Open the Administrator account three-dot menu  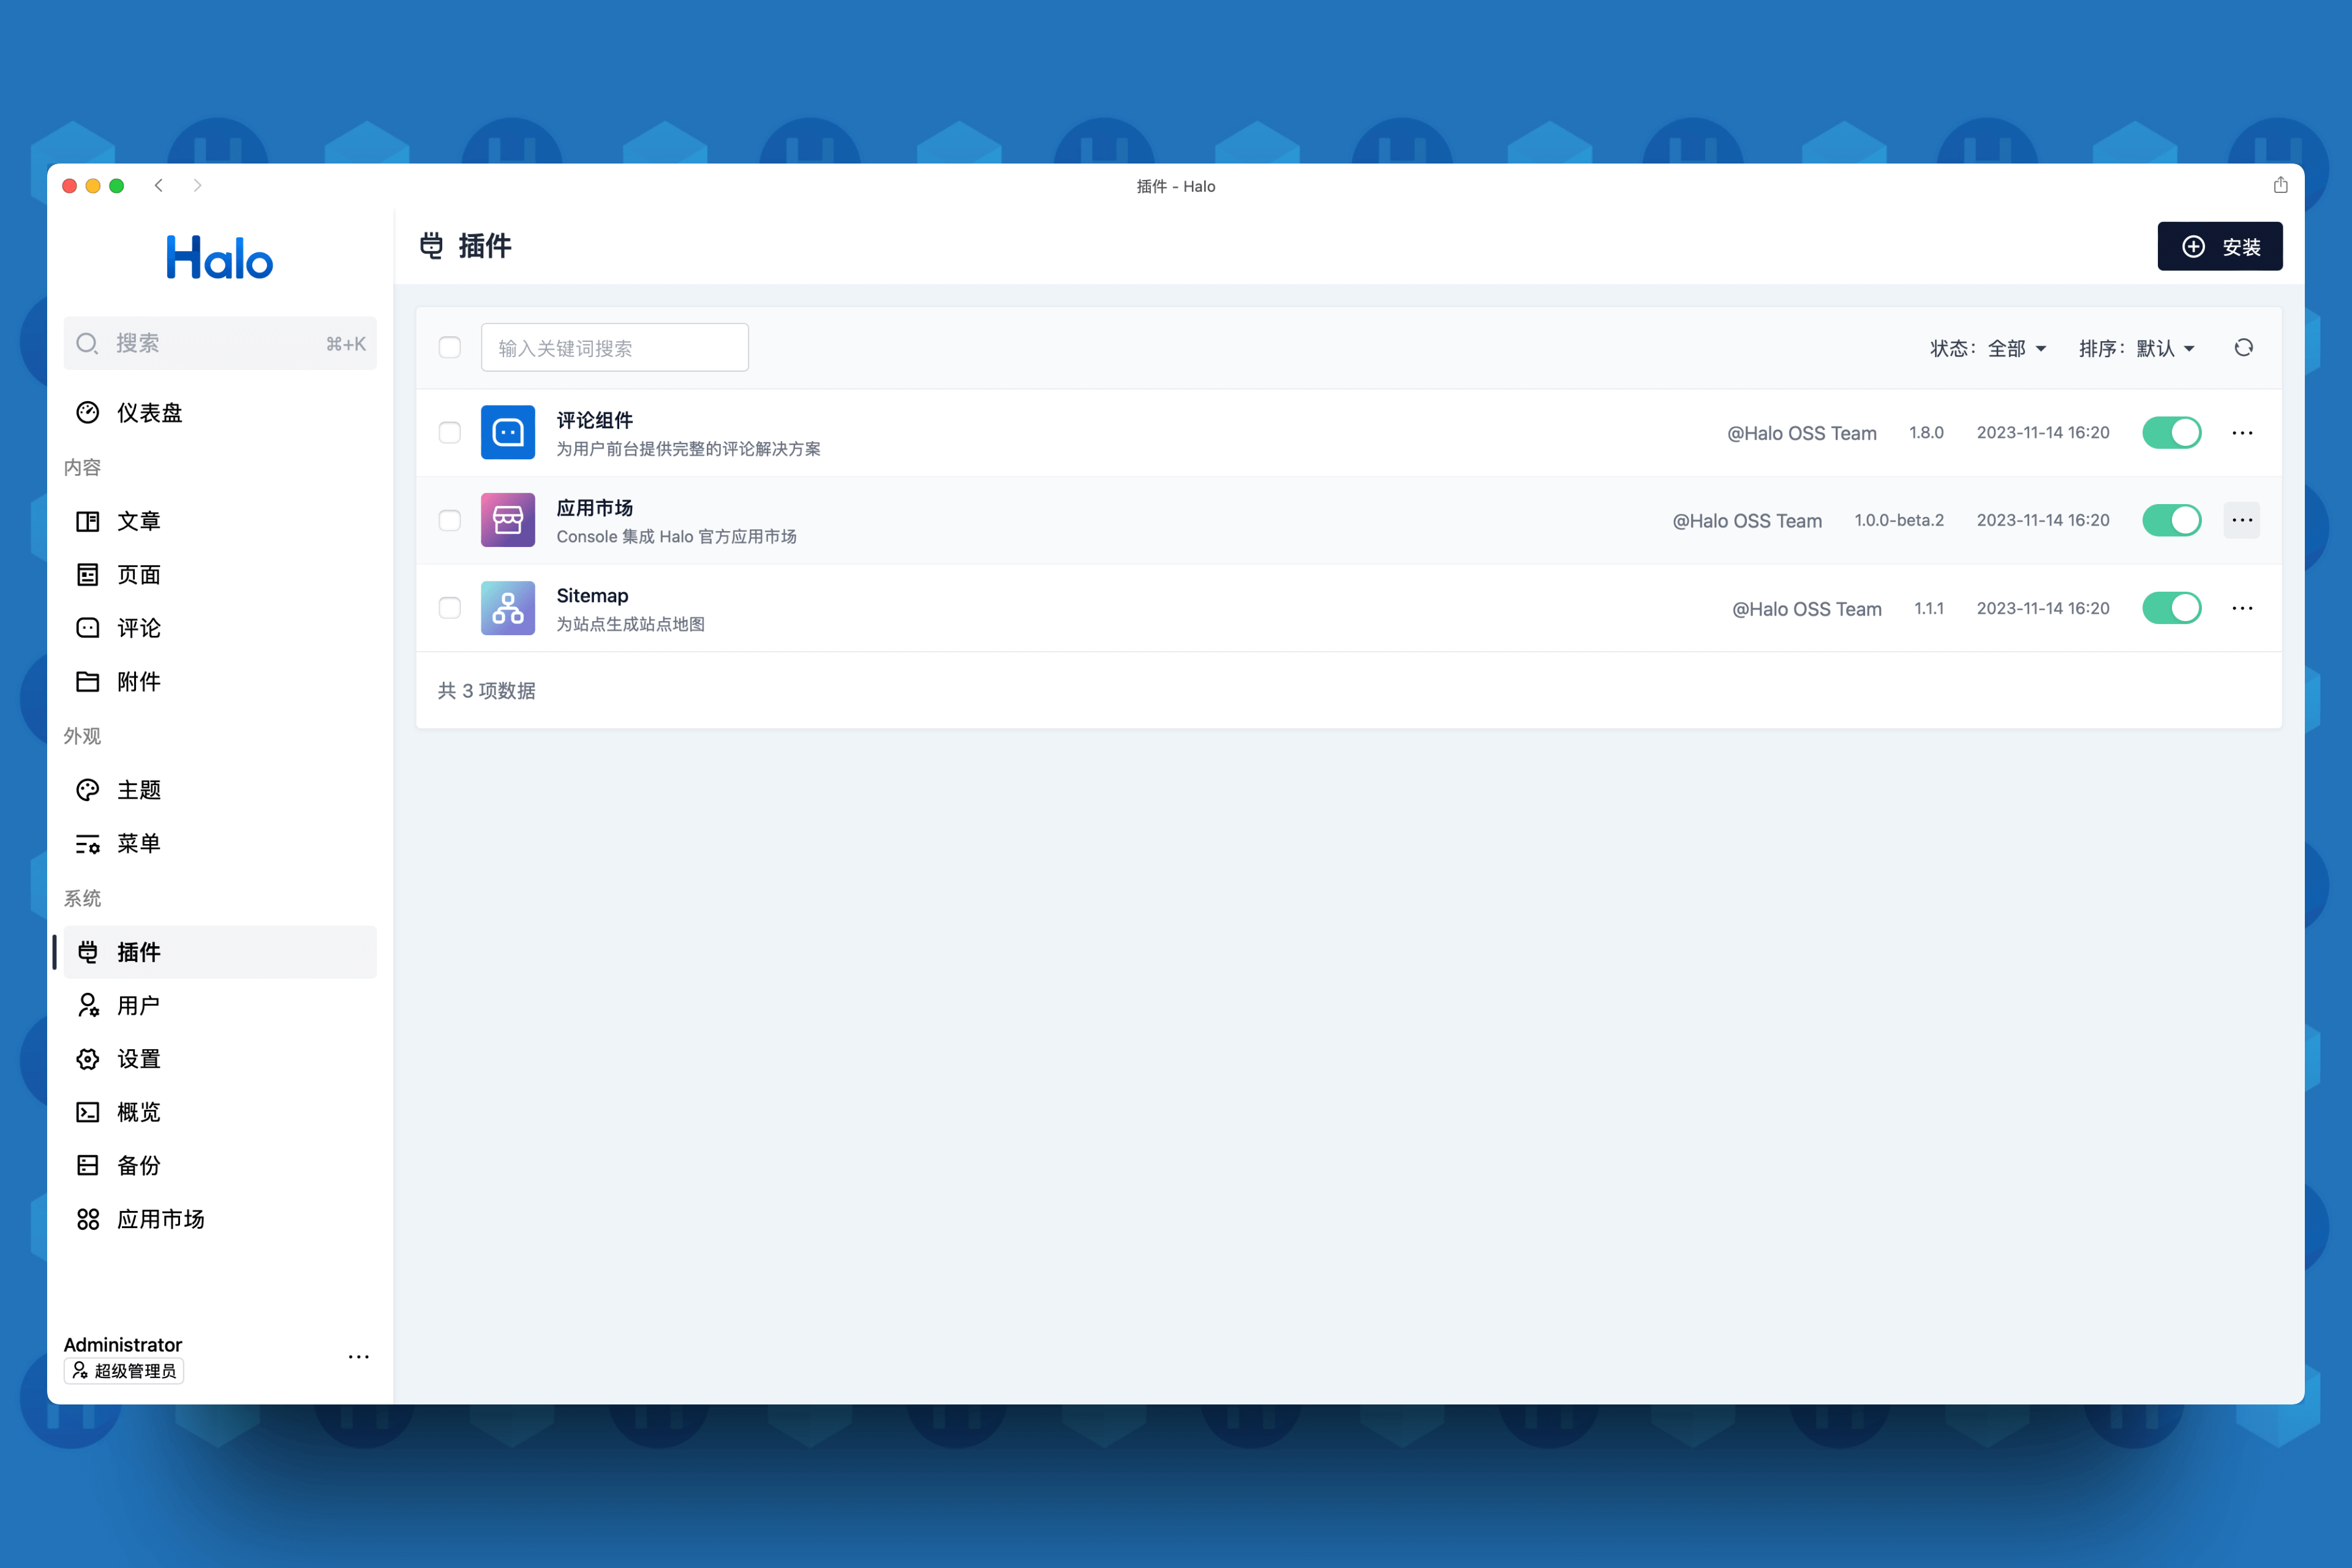pos(359,1357)
